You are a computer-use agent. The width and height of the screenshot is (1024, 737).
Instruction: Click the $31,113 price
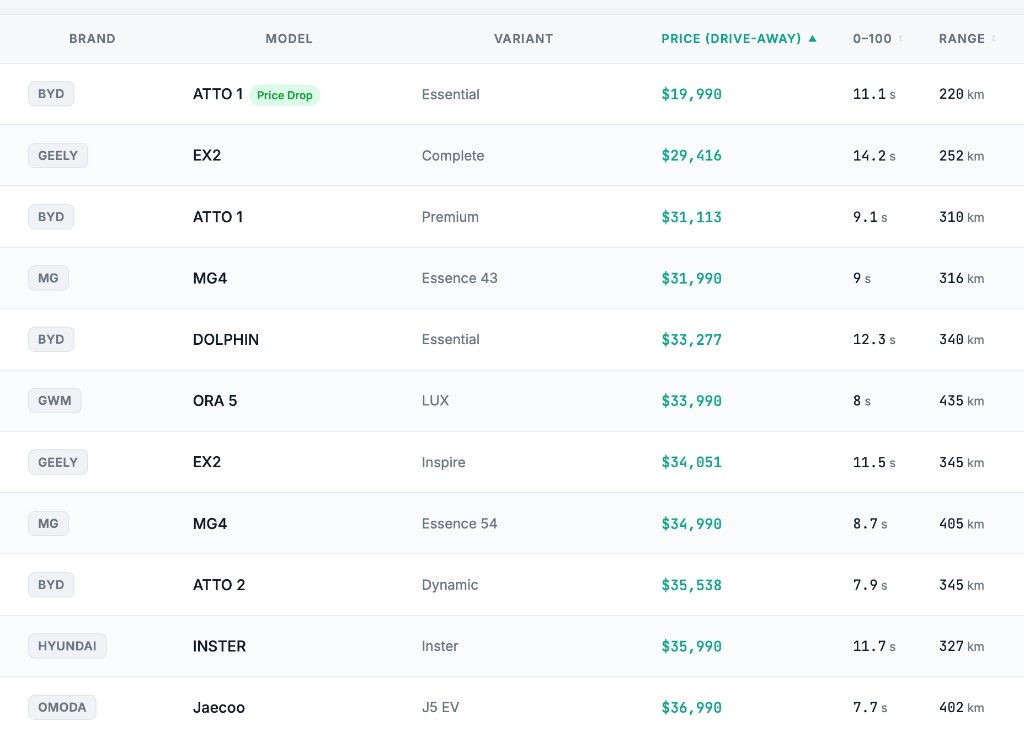tap(691, 217)
